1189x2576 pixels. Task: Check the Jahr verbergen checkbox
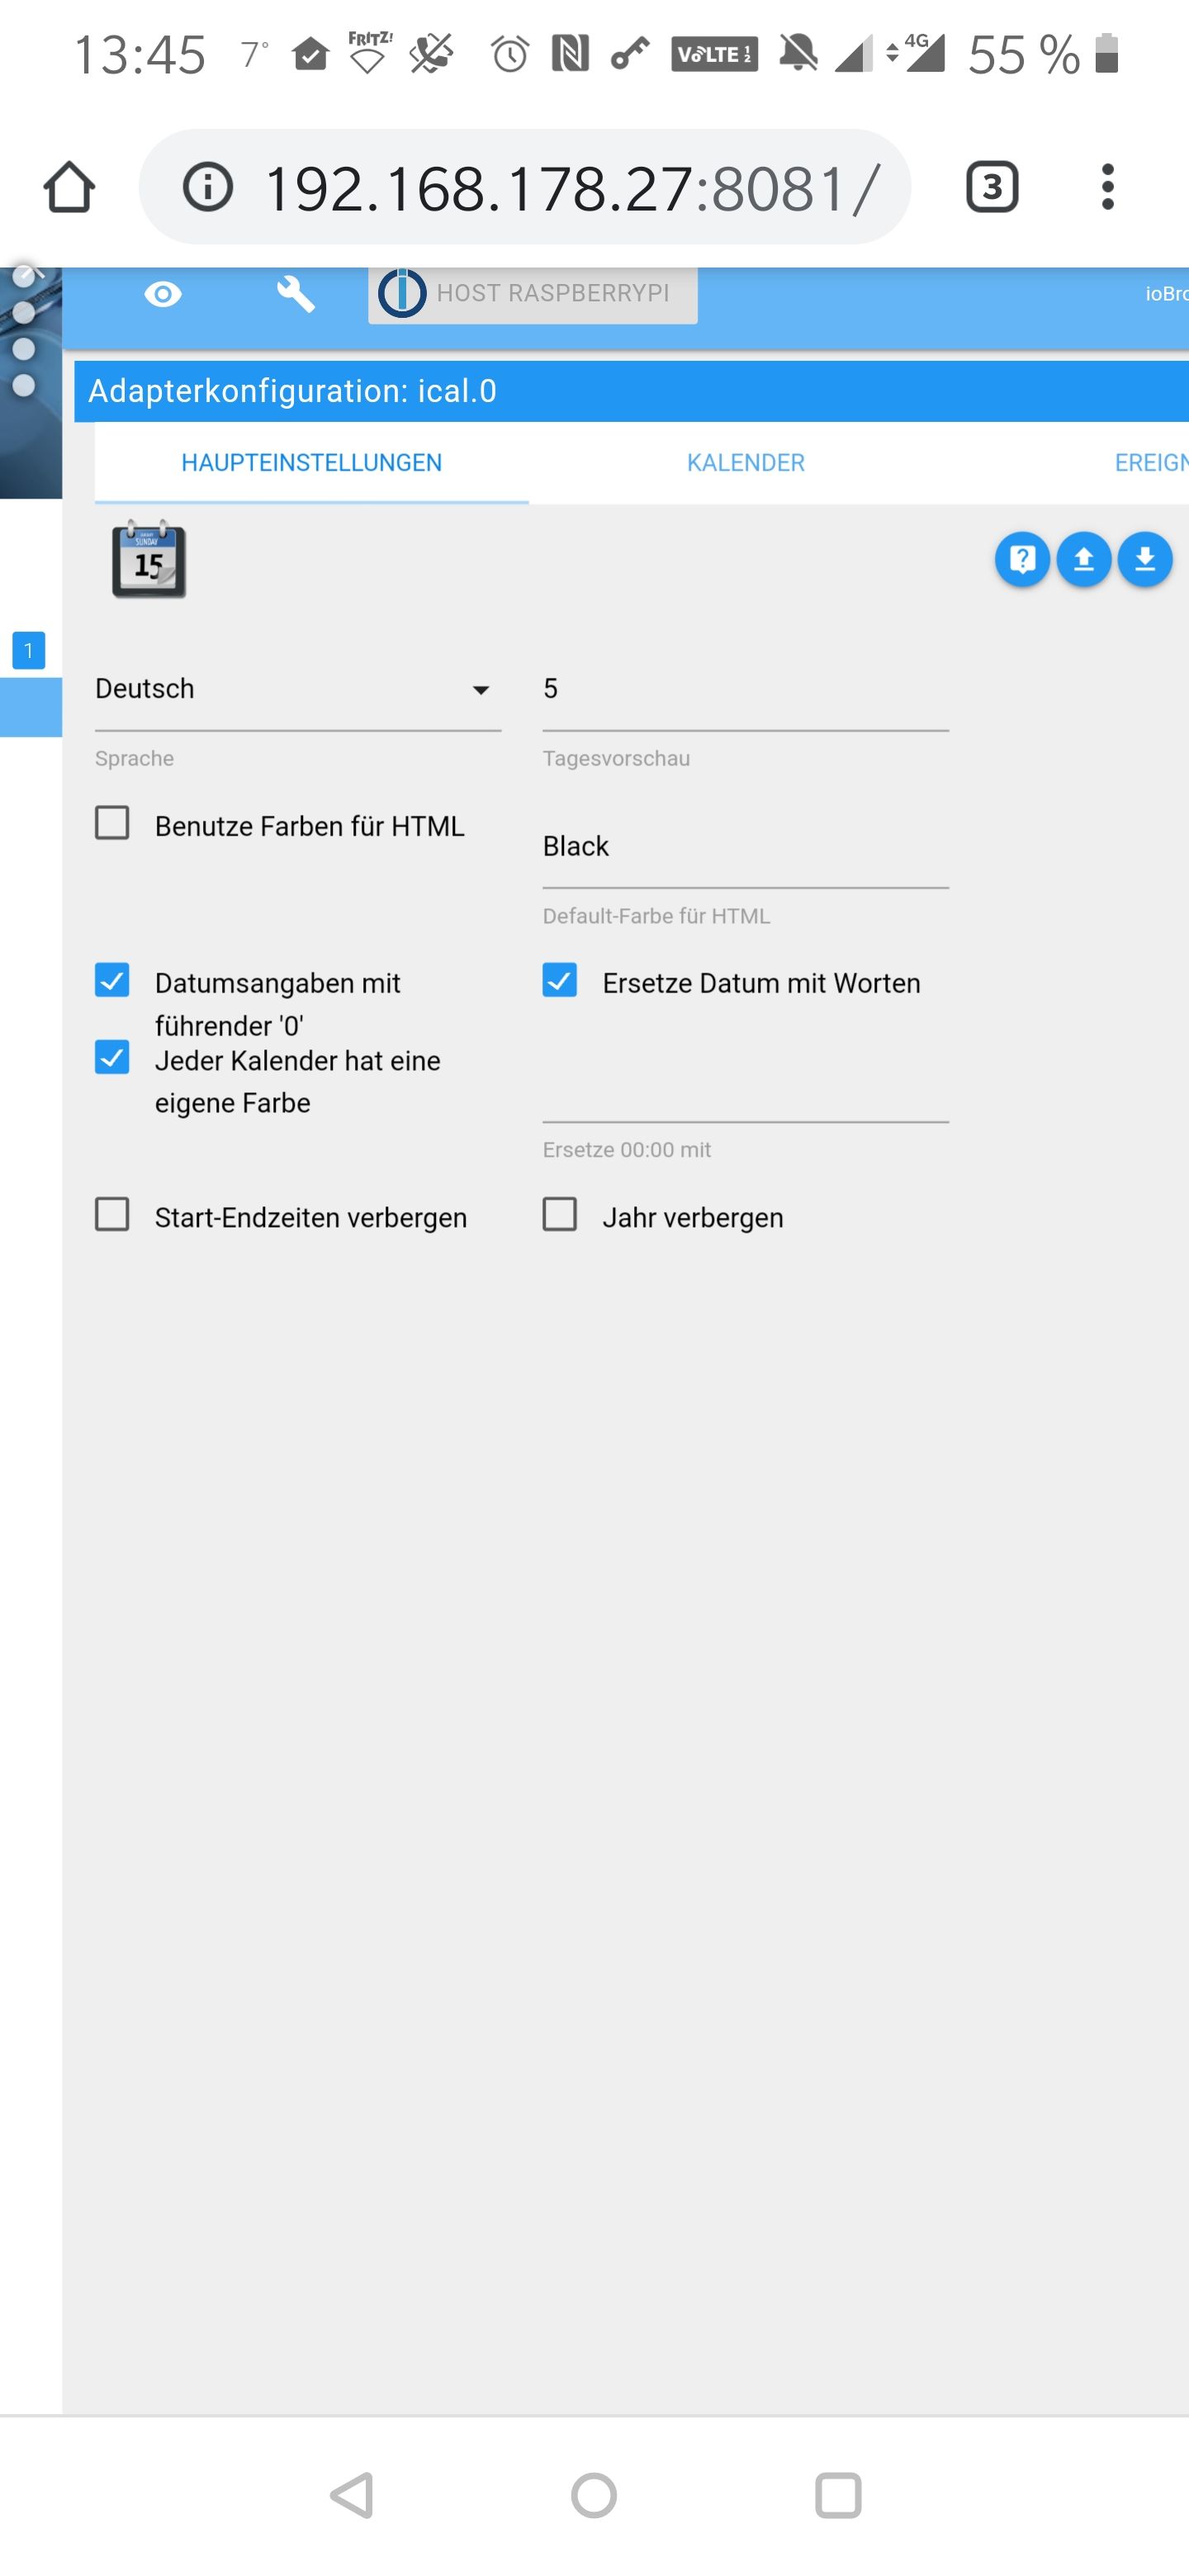click(x=560, y=1214)
